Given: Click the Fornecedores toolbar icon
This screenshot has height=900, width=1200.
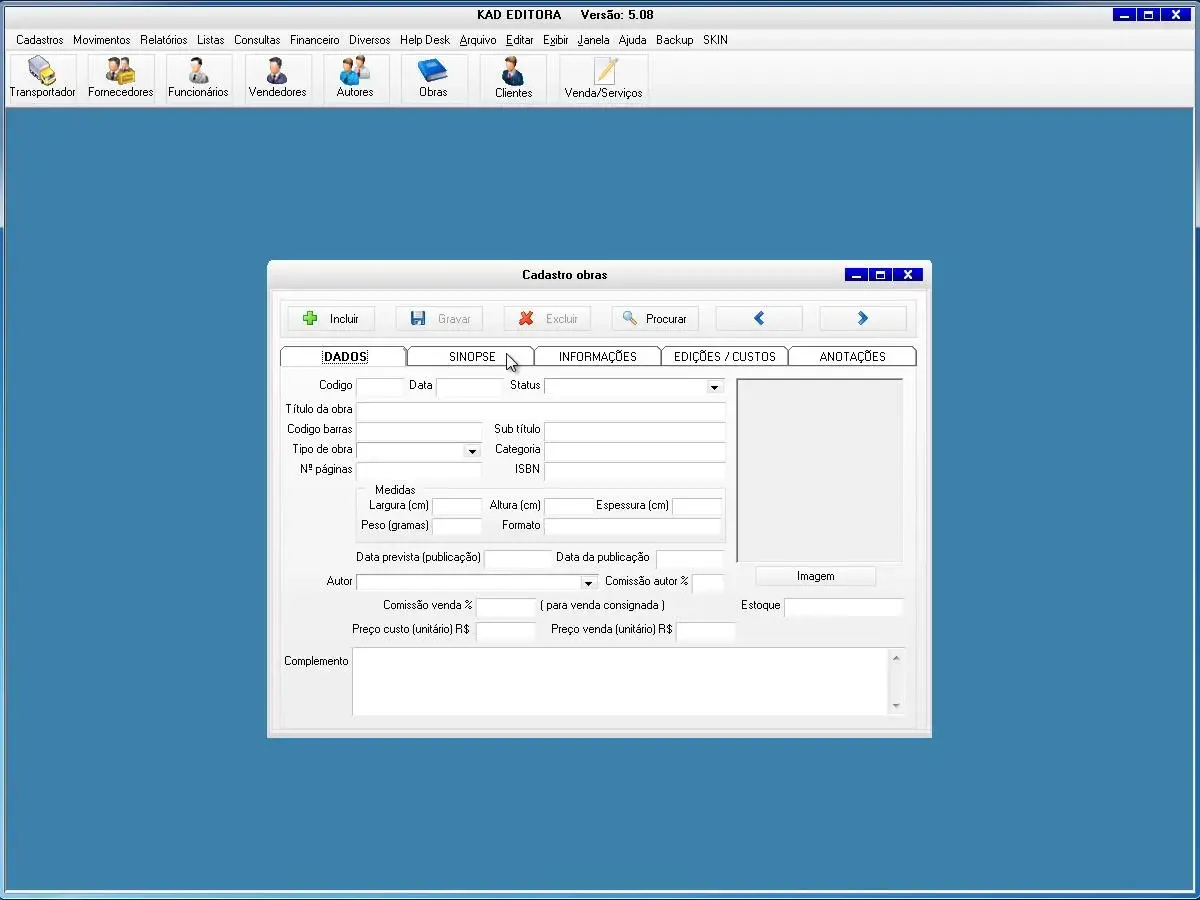Looking at the screenshot, I should [120, 78].
